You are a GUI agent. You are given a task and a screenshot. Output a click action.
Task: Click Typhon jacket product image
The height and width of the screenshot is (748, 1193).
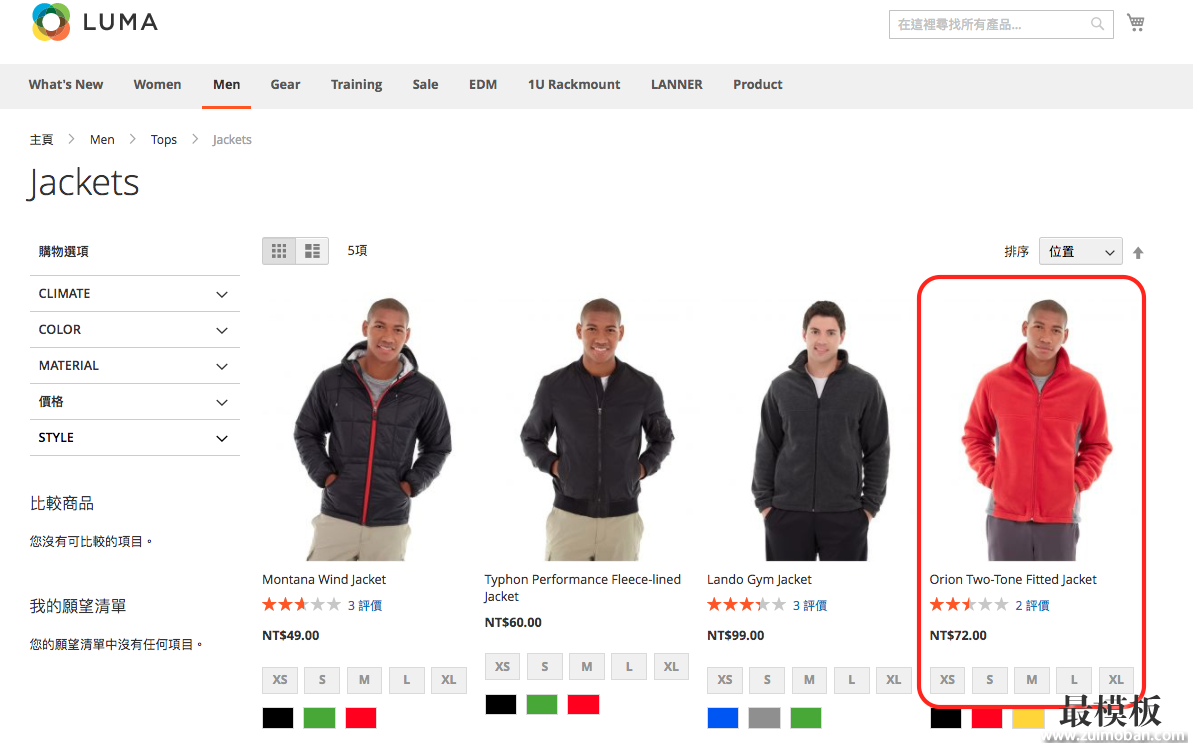(x=597, y=428)
